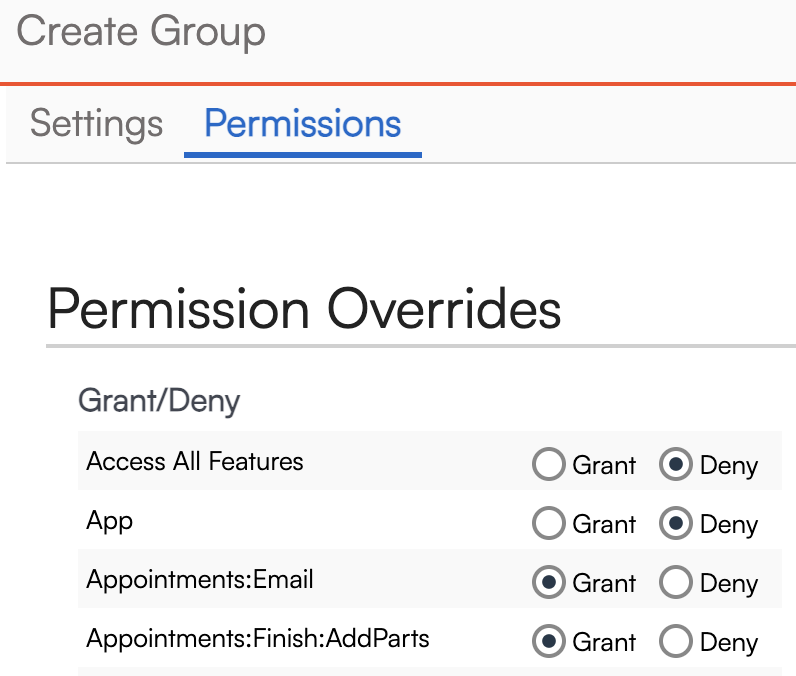The image size is (796, 676).
Task: Click the Appointments:Finish:AddParts permission name
Action: pos(258,638)
